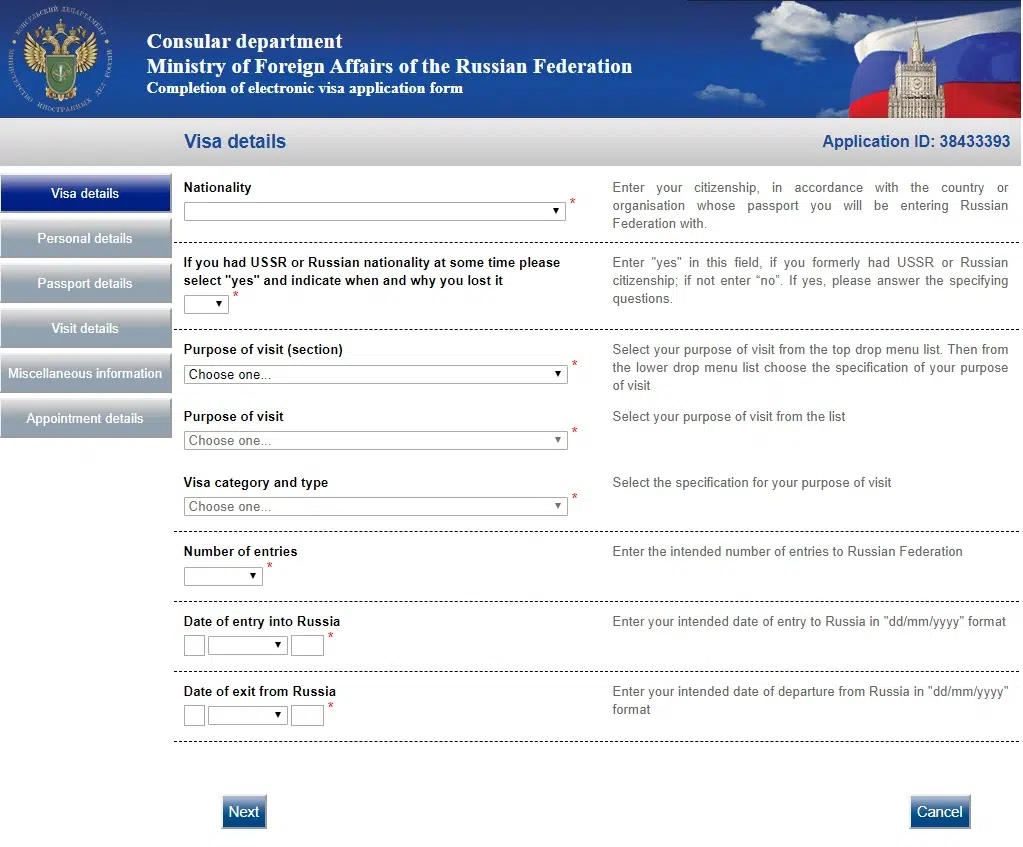
Task: Go to the Personal details tab
Action: click(x=85, y=238)
